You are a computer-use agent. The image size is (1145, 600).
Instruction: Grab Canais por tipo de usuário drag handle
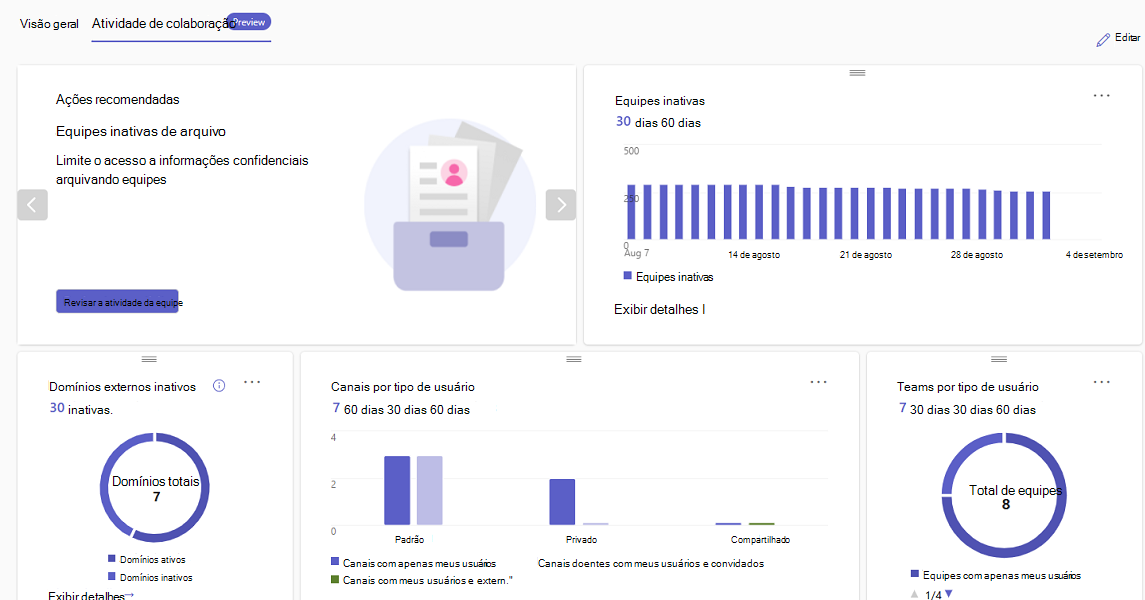click(574, 359)
